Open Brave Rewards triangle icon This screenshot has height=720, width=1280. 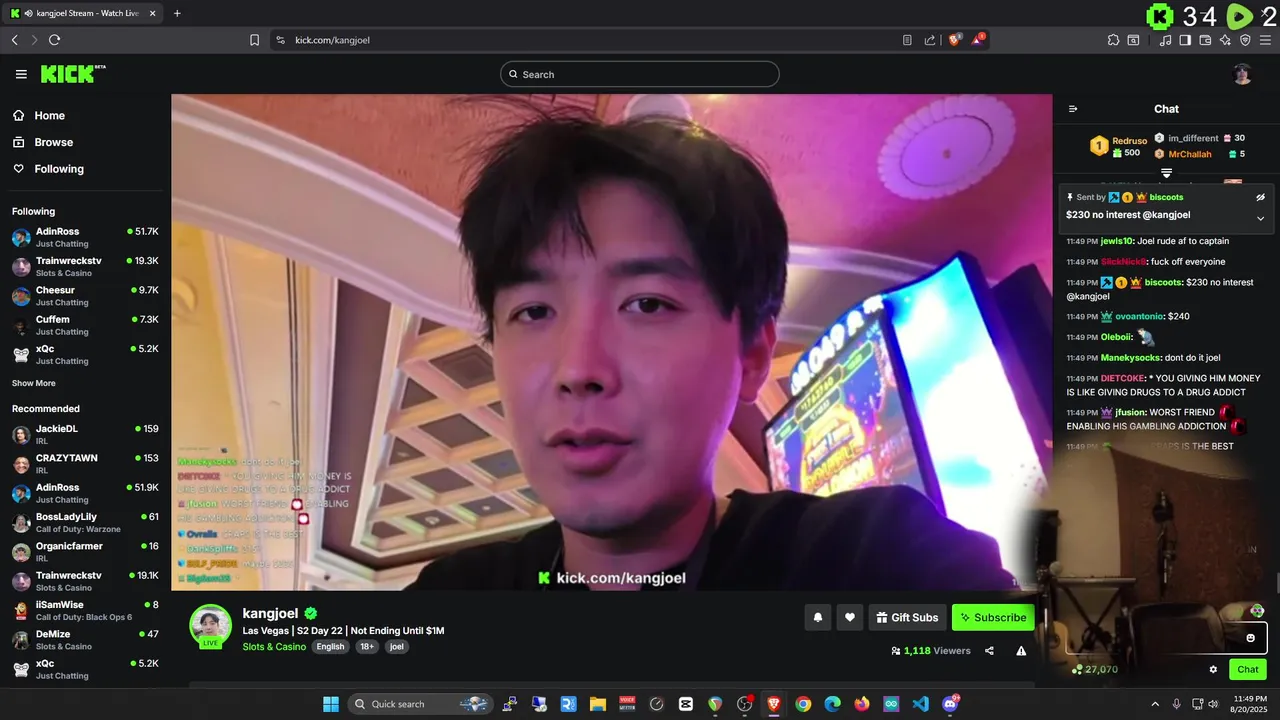[979, 40]
